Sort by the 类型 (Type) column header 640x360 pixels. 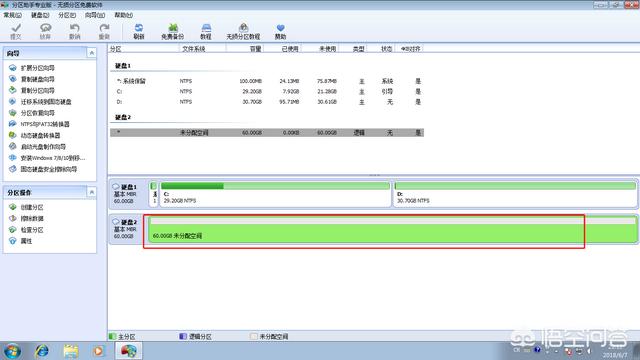(x=353, y=49)
